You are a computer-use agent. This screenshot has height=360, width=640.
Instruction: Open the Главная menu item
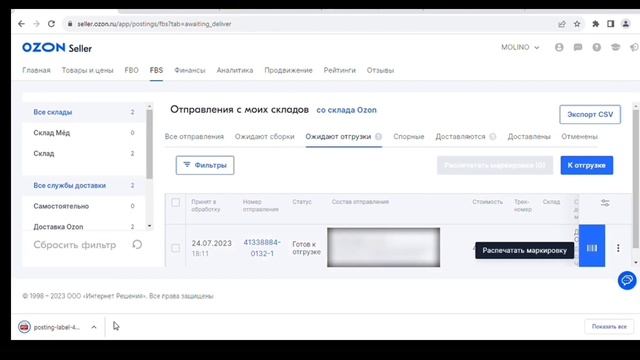point(36,70)
